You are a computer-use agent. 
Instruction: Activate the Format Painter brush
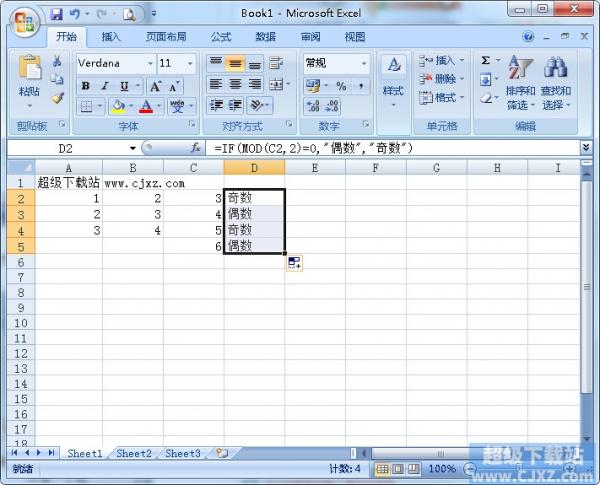tap(57, 98)
